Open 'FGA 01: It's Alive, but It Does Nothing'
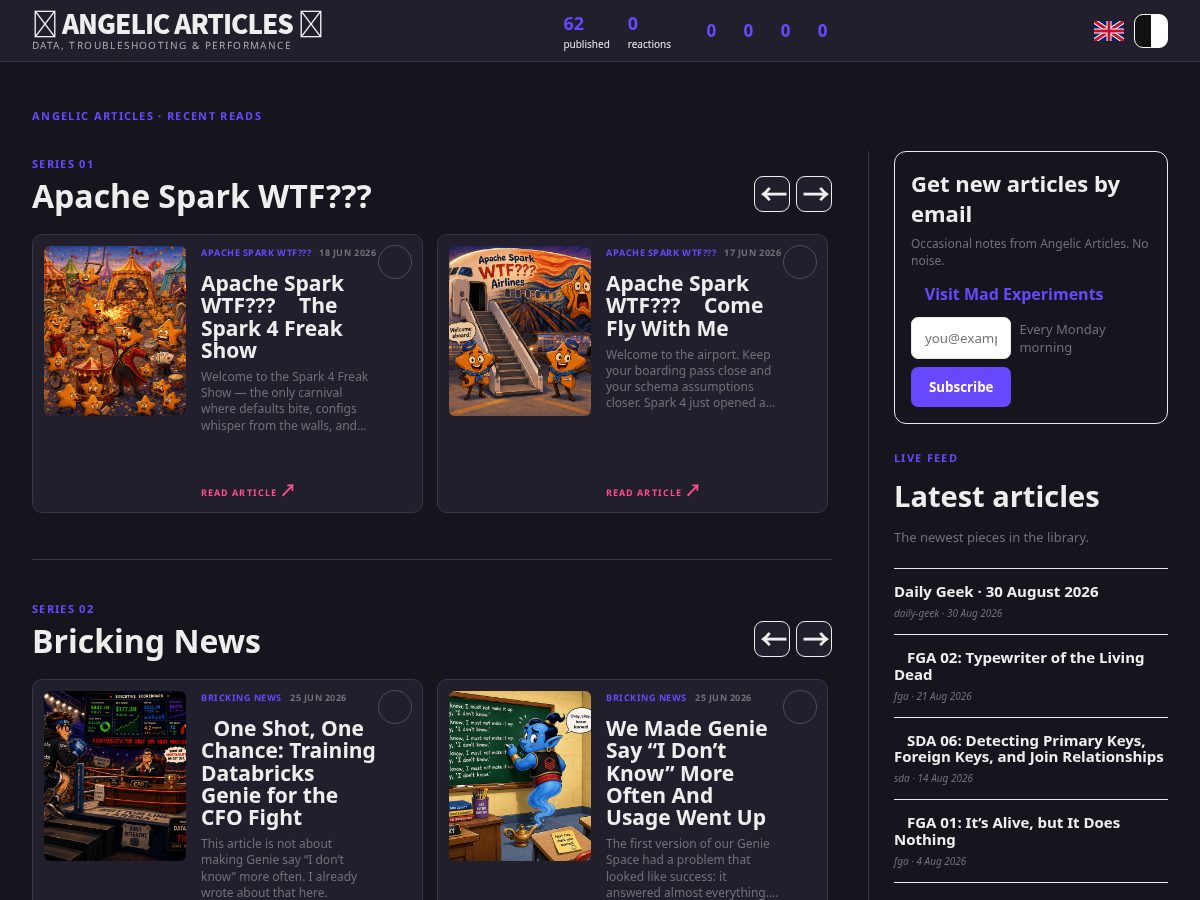 (1007, 831)
